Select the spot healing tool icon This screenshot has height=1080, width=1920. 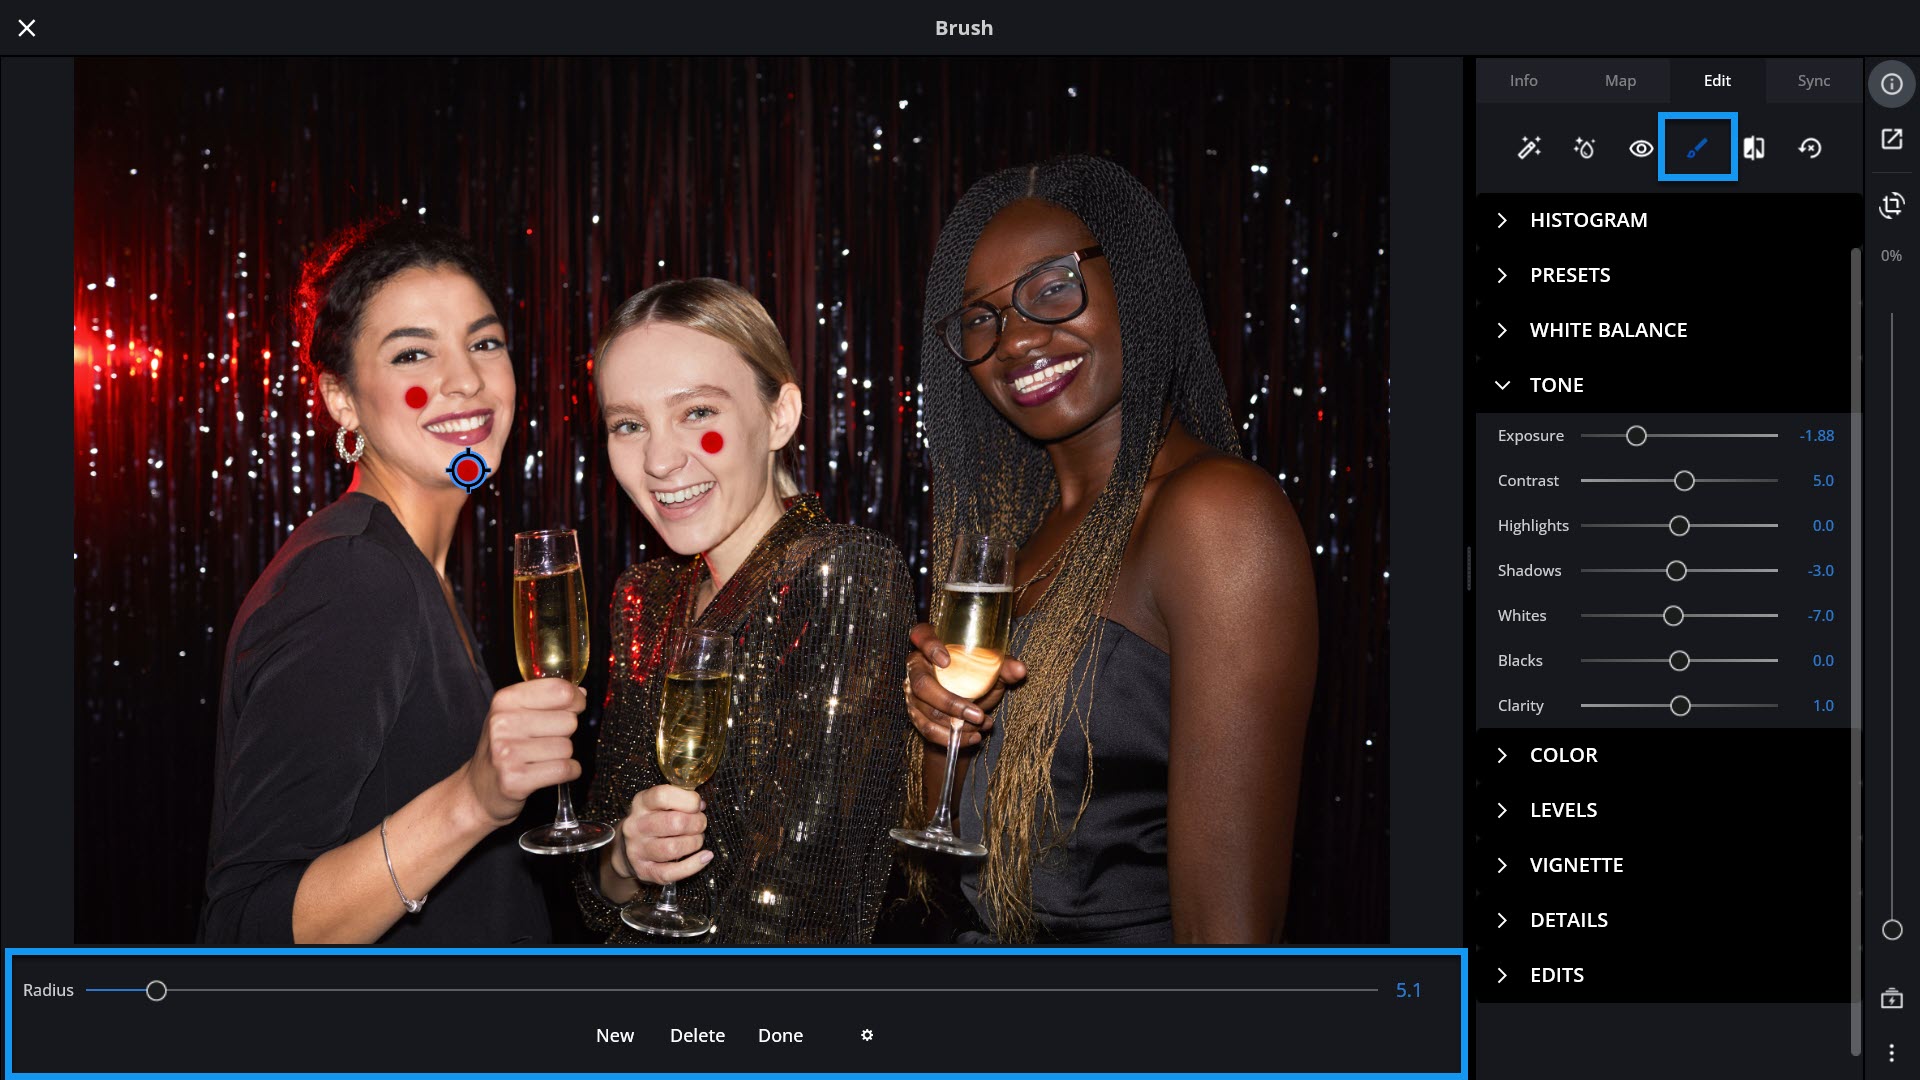tap(1585, 148)
